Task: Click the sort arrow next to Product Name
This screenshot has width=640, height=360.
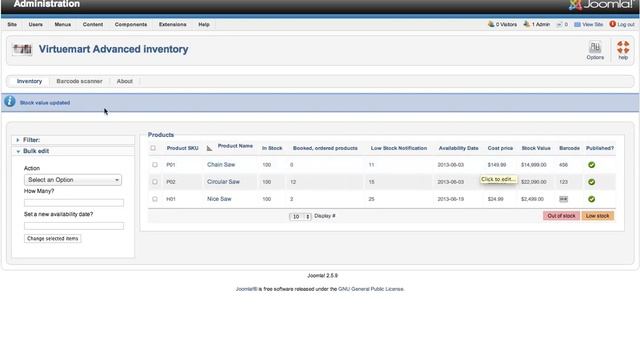Action: pyautogui.click(x=209, y=148)
